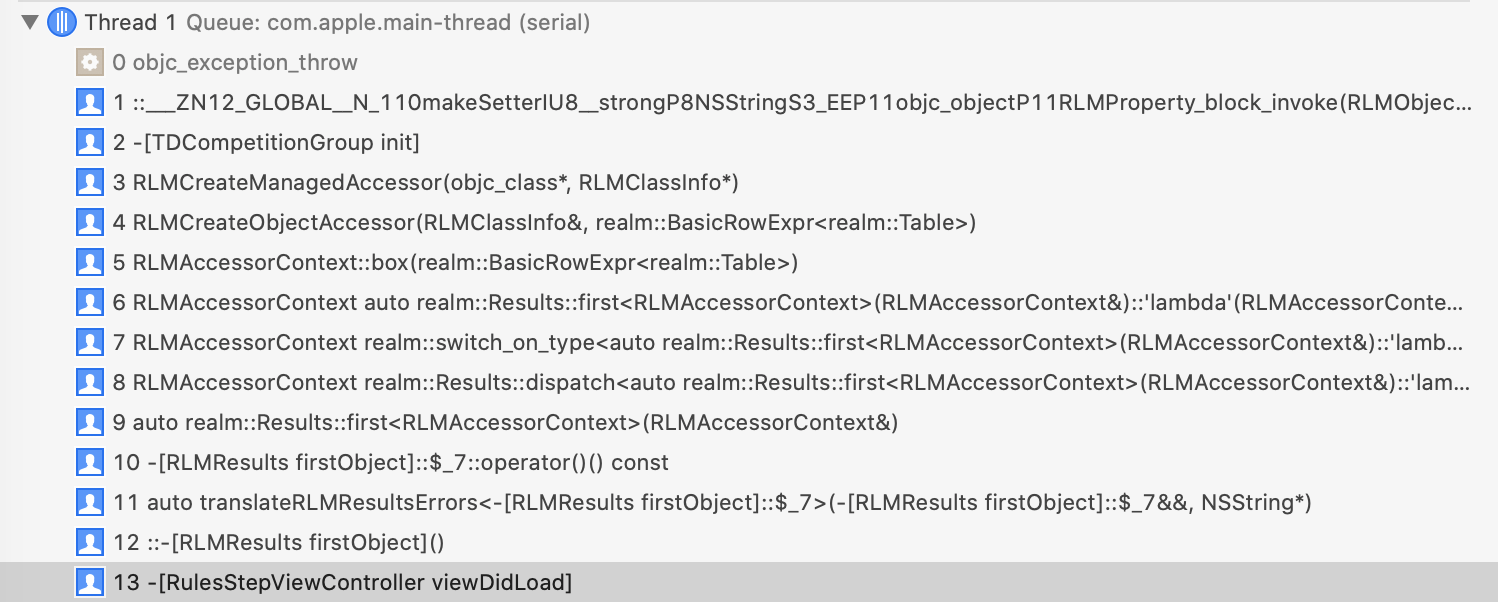Image resolution: width=1498 pixels, height=602 pixels.
Task: Select the gear icon on objc_exception_throw frame
Action: tap(90, 62)
